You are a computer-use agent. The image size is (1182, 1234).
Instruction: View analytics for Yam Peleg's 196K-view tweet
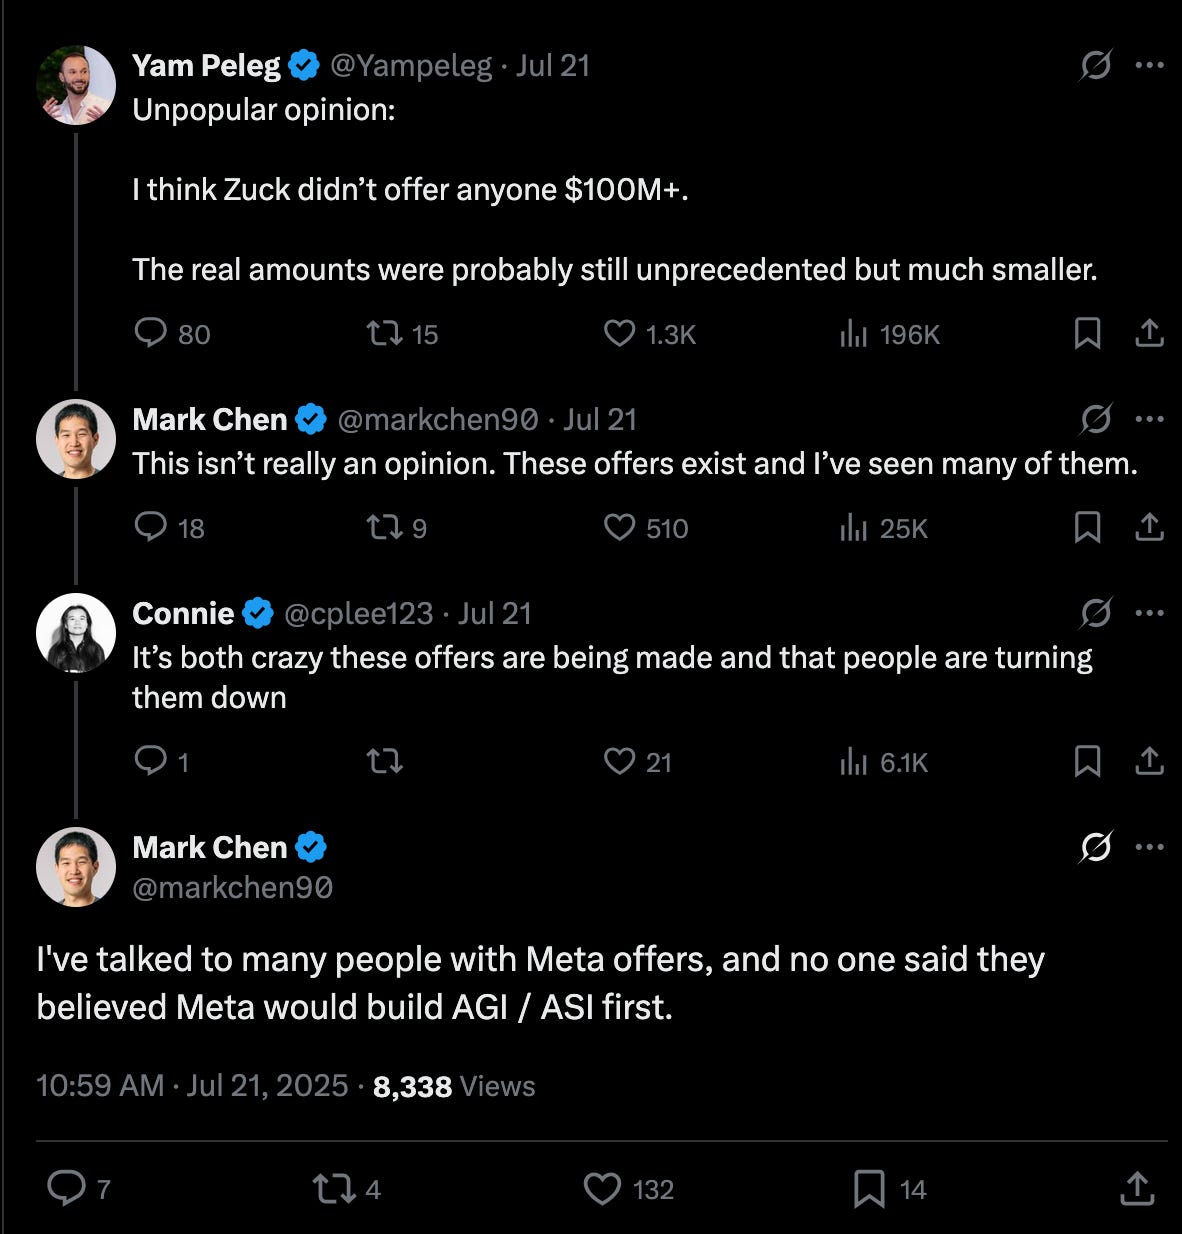click(x=853, y=333)
